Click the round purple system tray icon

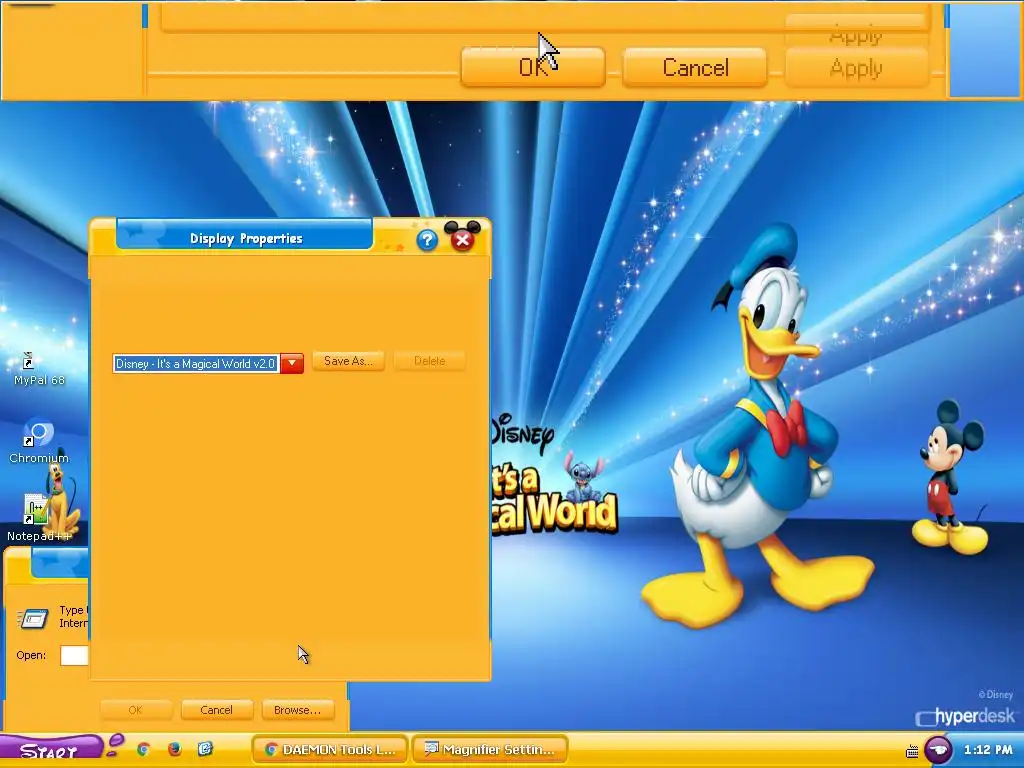pos(938,750)
